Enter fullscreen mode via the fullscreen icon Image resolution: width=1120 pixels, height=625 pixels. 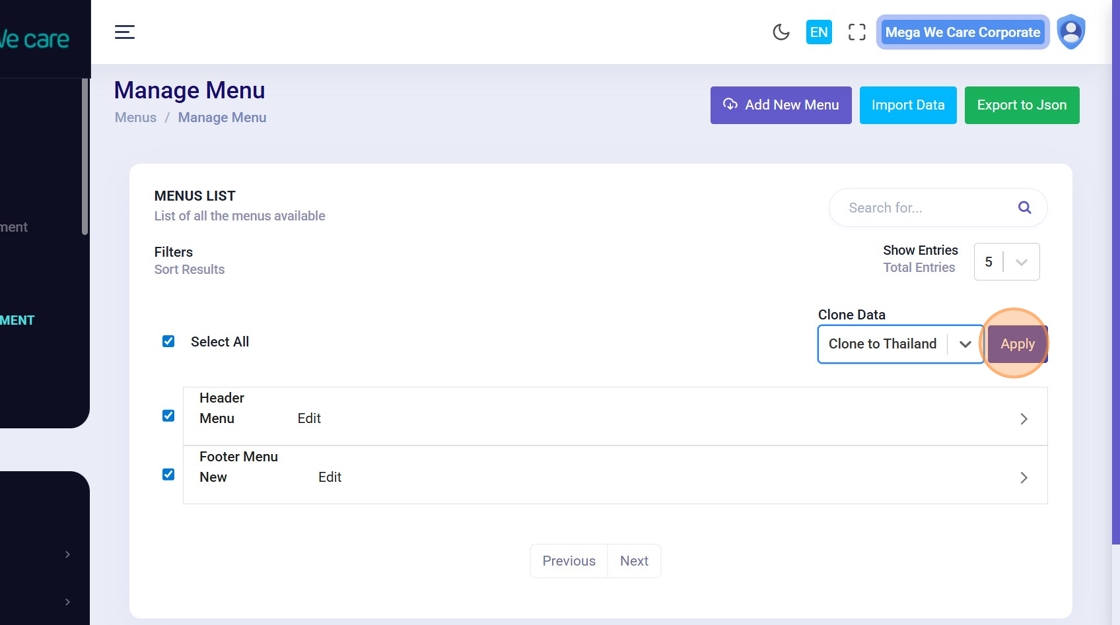857,32
